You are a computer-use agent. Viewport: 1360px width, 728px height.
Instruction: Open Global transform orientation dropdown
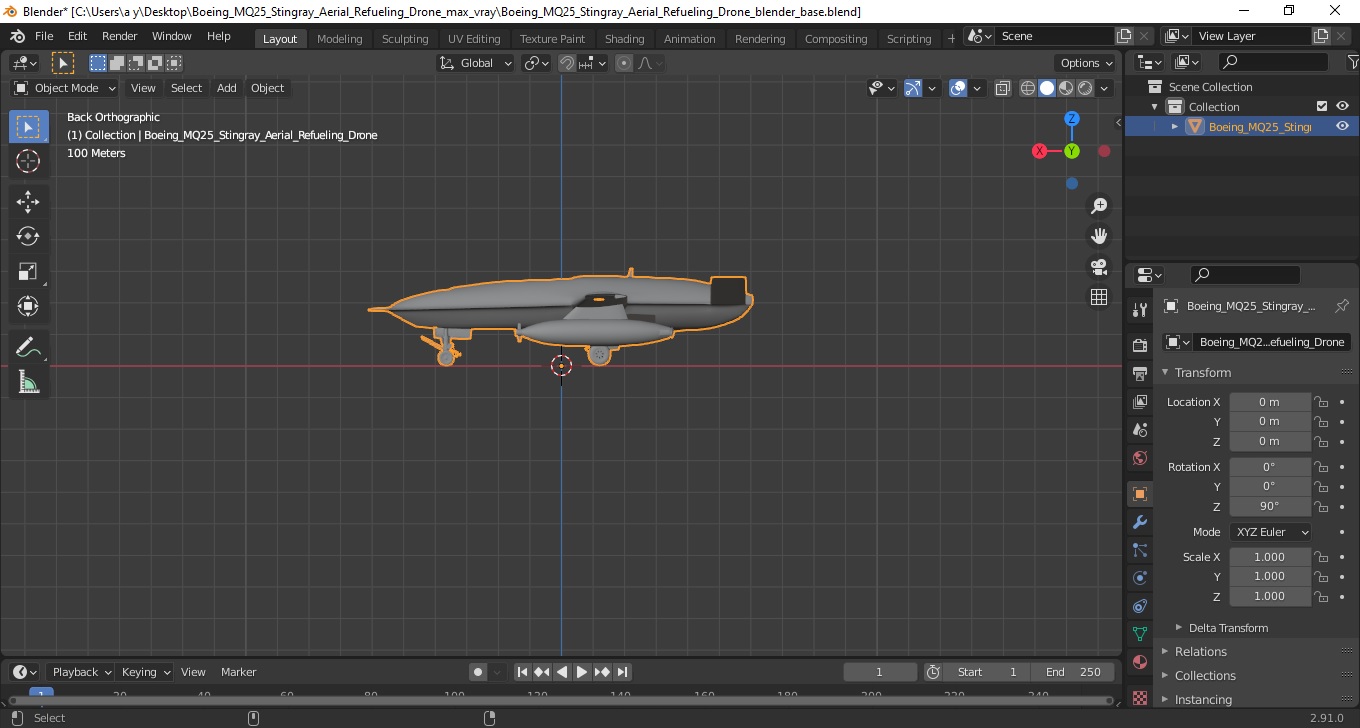(x=476, y=63)
